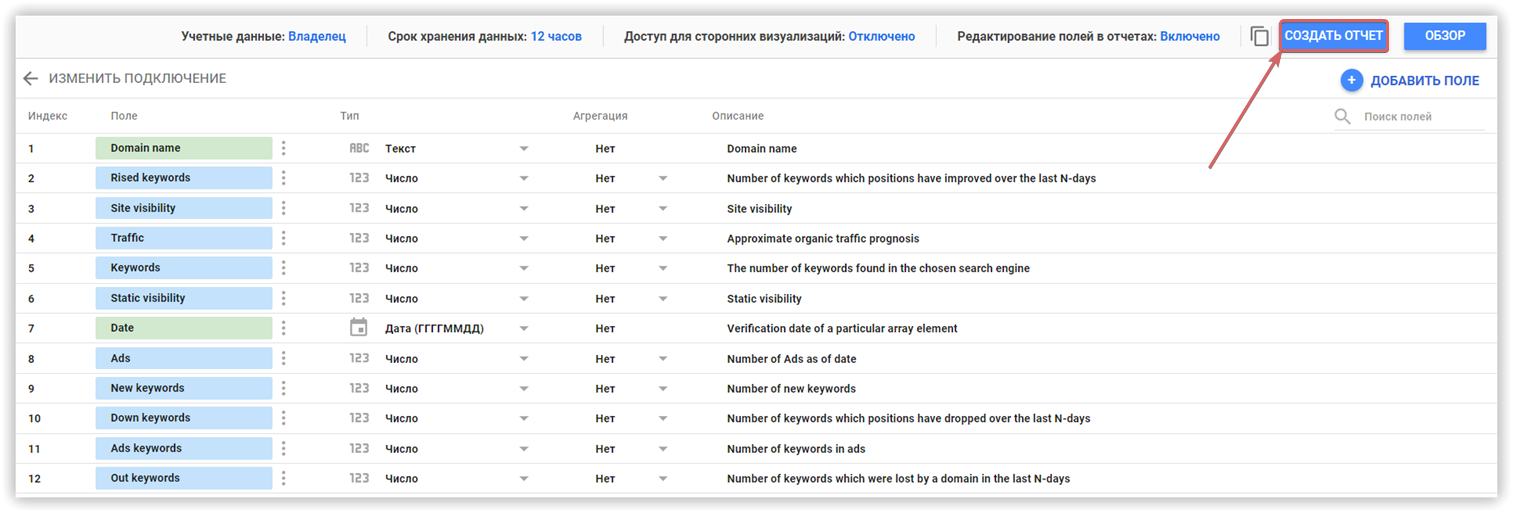Select the Domain name field chip
The height and width of the screenshot is (513, 1513).
pyautogui.click(x=184, y=148)
